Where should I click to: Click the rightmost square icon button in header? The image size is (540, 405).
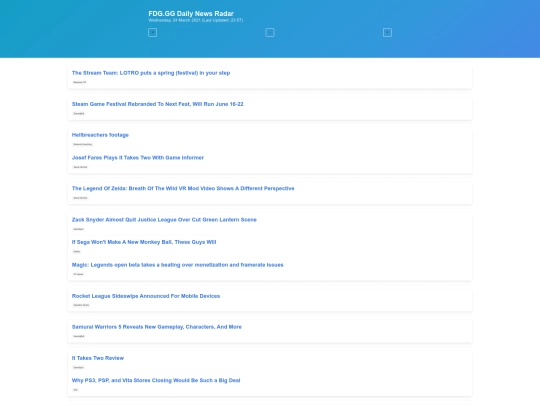pyautogui.click(x=387, y=33)
